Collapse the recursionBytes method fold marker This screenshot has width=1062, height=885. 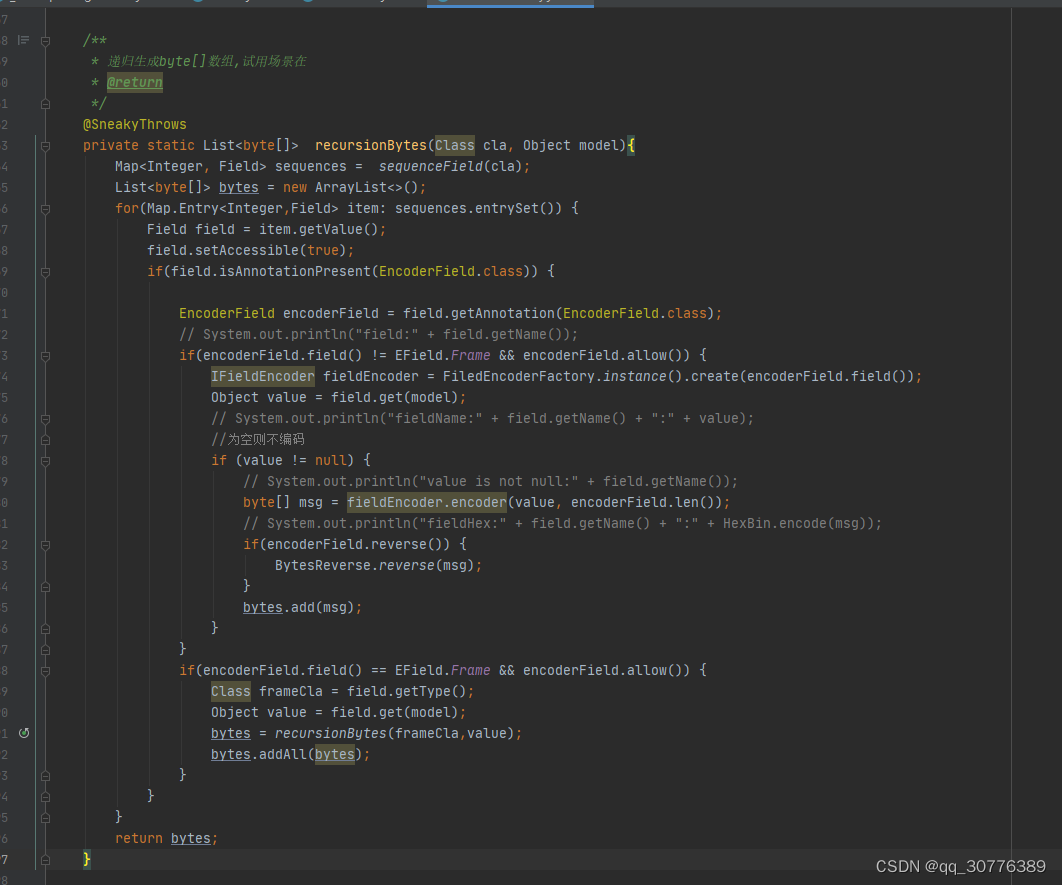[x=45, y=146]
